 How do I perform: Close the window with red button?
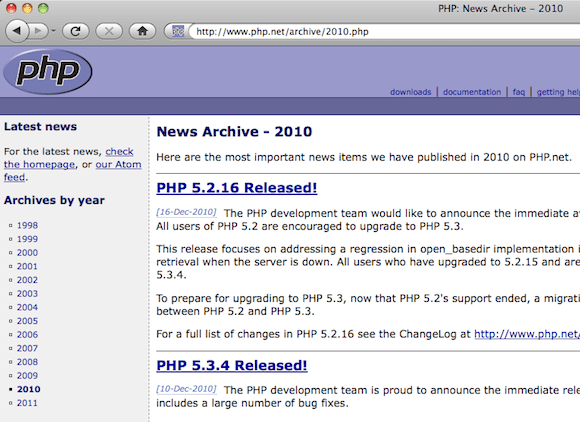11,8
